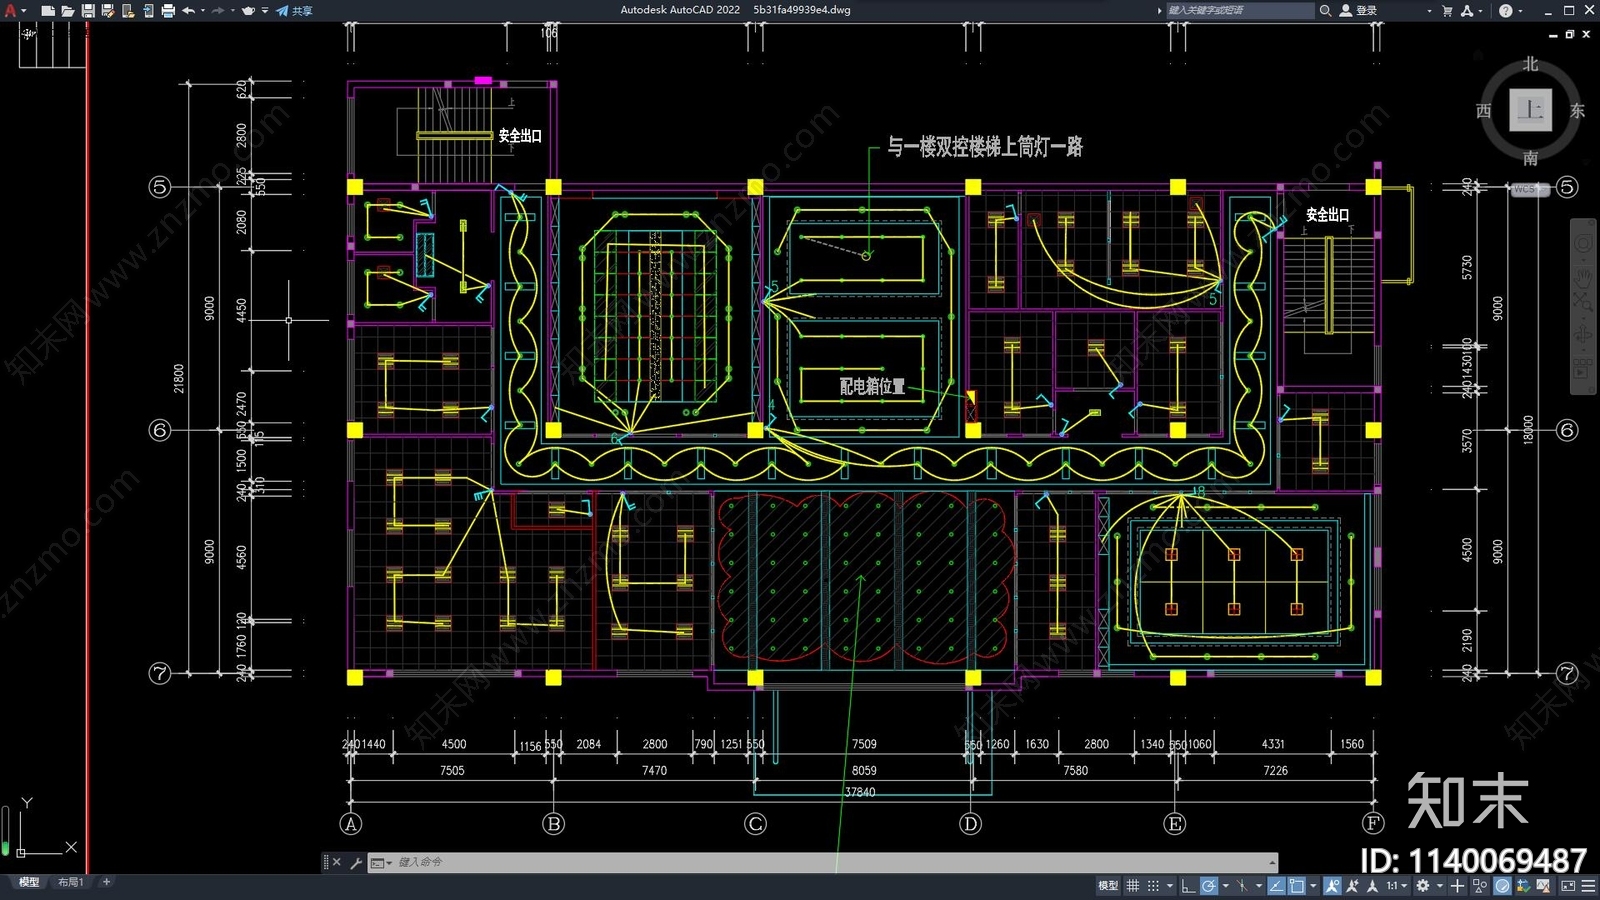The image size is (1600, 900).
Task: Toggle the grid display in status bar
Action: 1132,886
